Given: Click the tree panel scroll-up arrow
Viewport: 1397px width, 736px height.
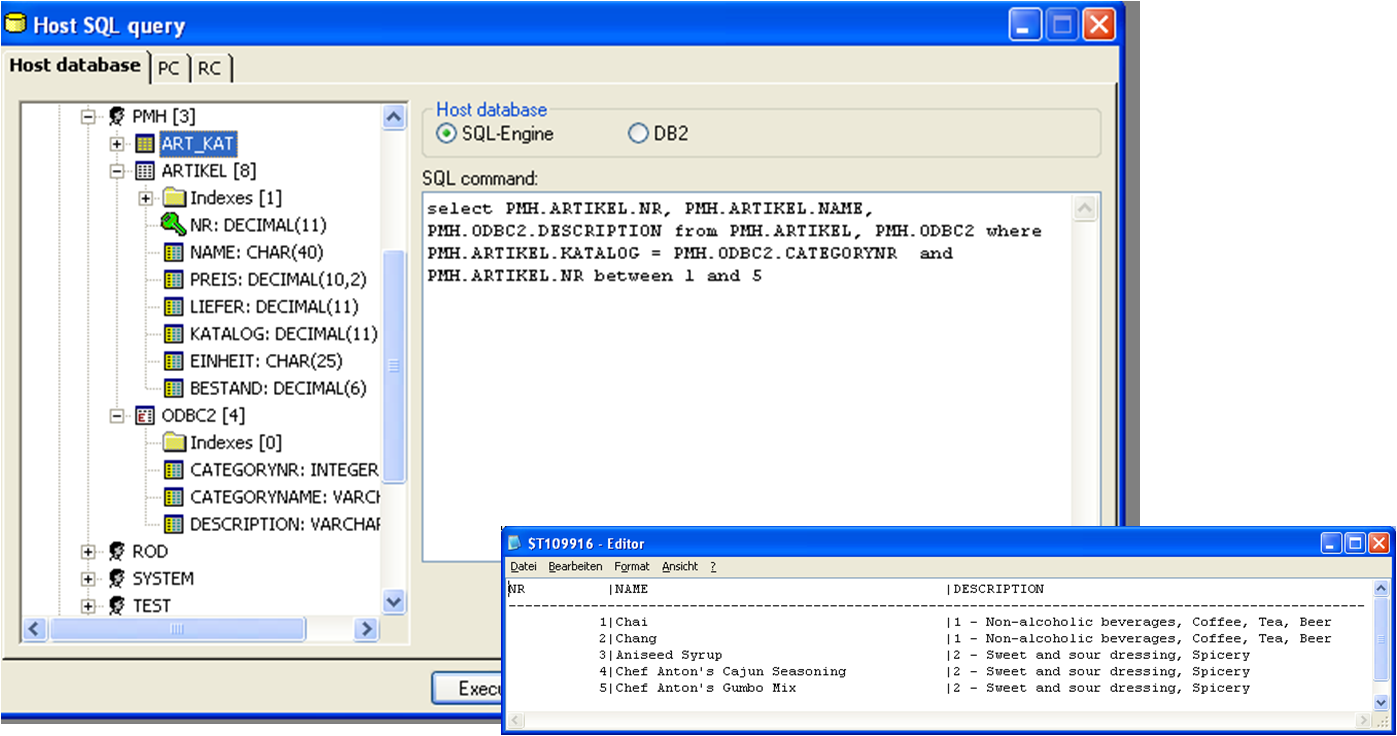Looking at the screenshot, I should point(394,117).
